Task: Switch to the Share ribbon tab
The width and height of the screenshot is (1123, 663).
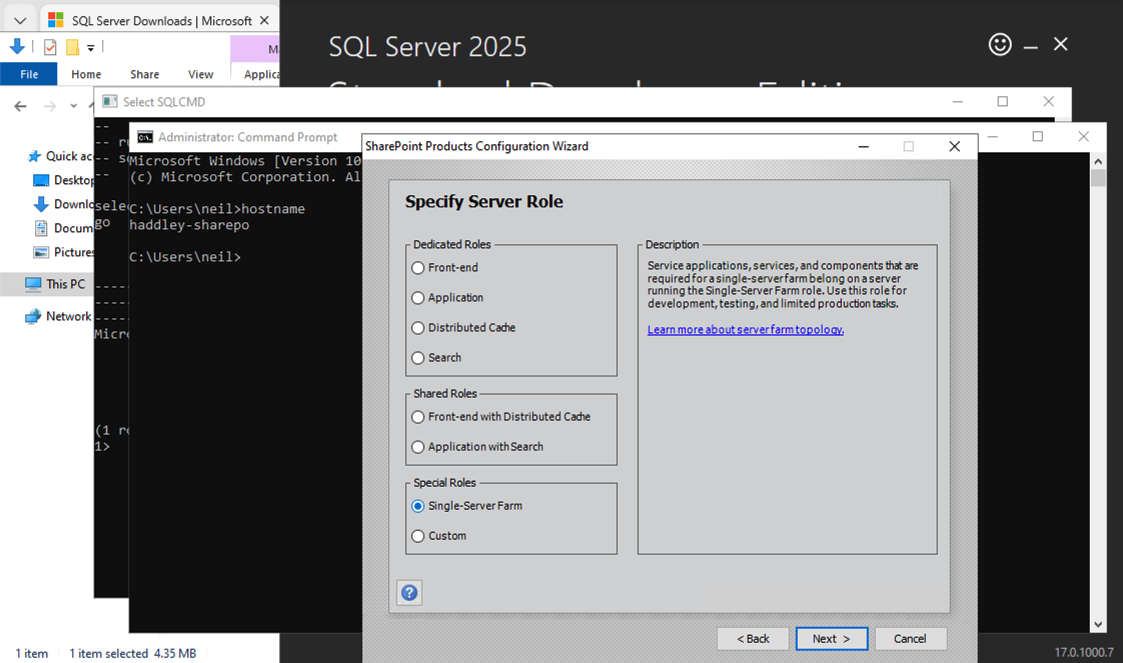Action: click(x=145, y=74)
